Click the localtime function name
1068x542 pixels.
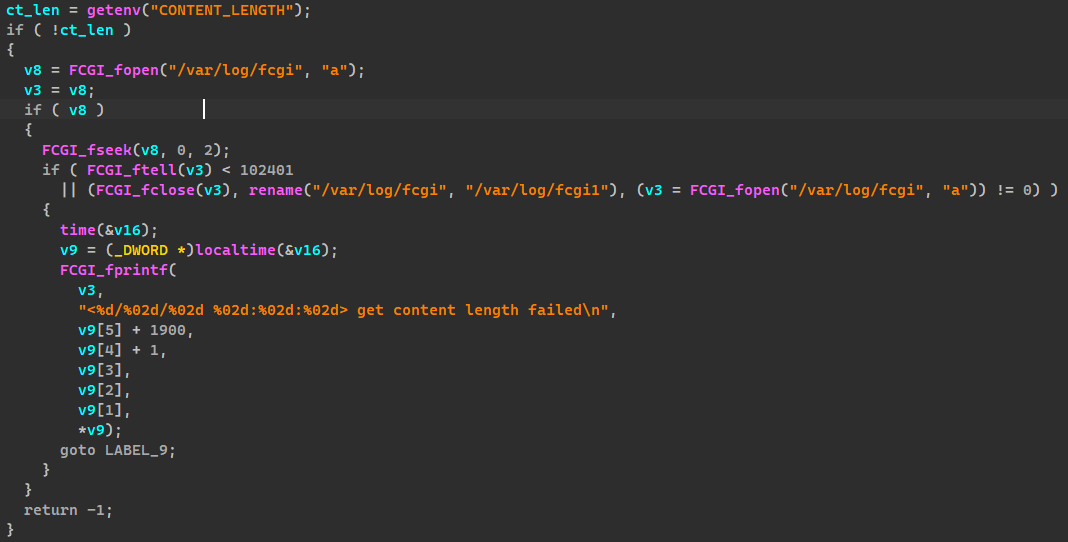pyautogui.click(x=242, y=250)
